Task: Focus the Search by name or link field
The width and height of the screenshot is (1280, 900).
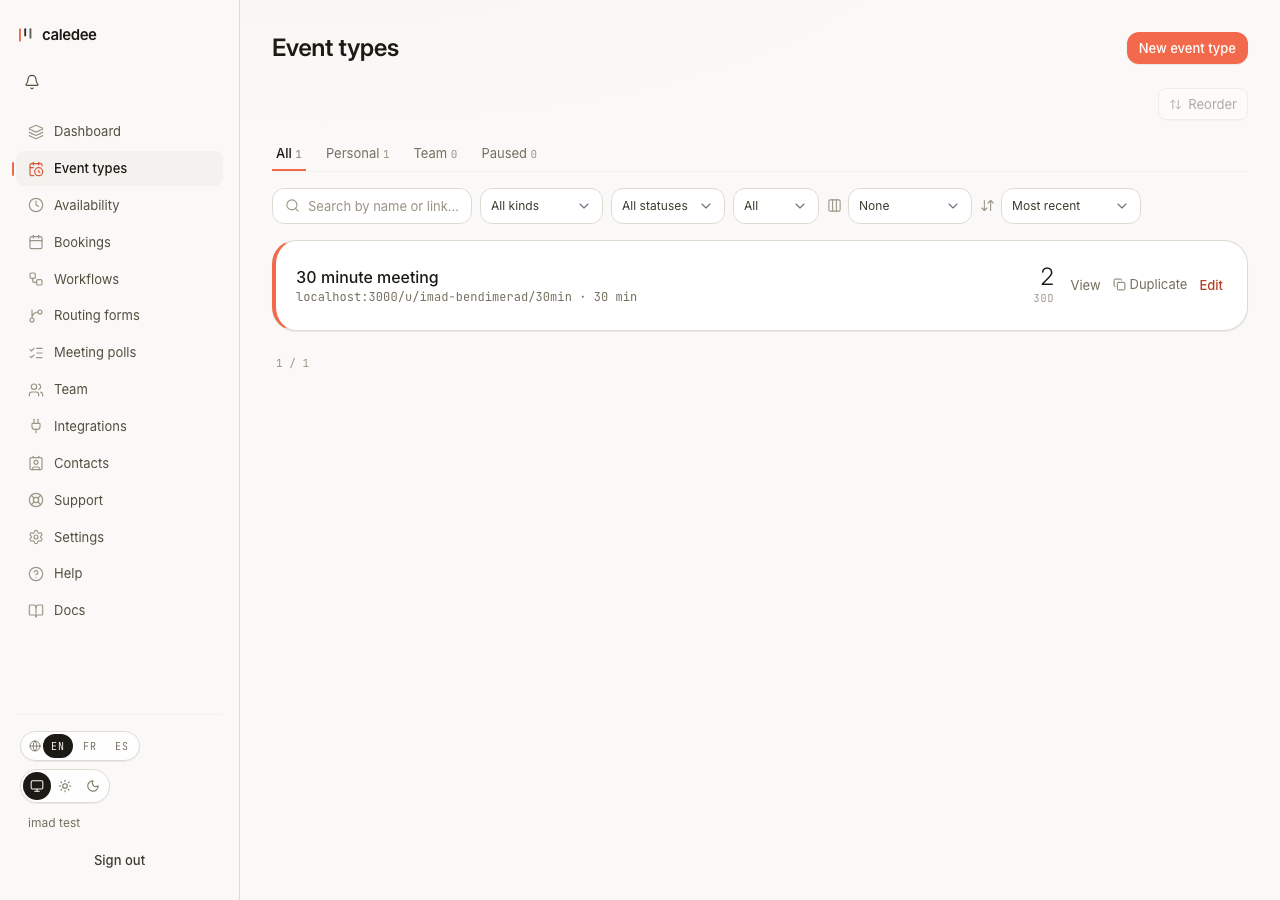Action: pyautogui.click(x=372, y=205)
